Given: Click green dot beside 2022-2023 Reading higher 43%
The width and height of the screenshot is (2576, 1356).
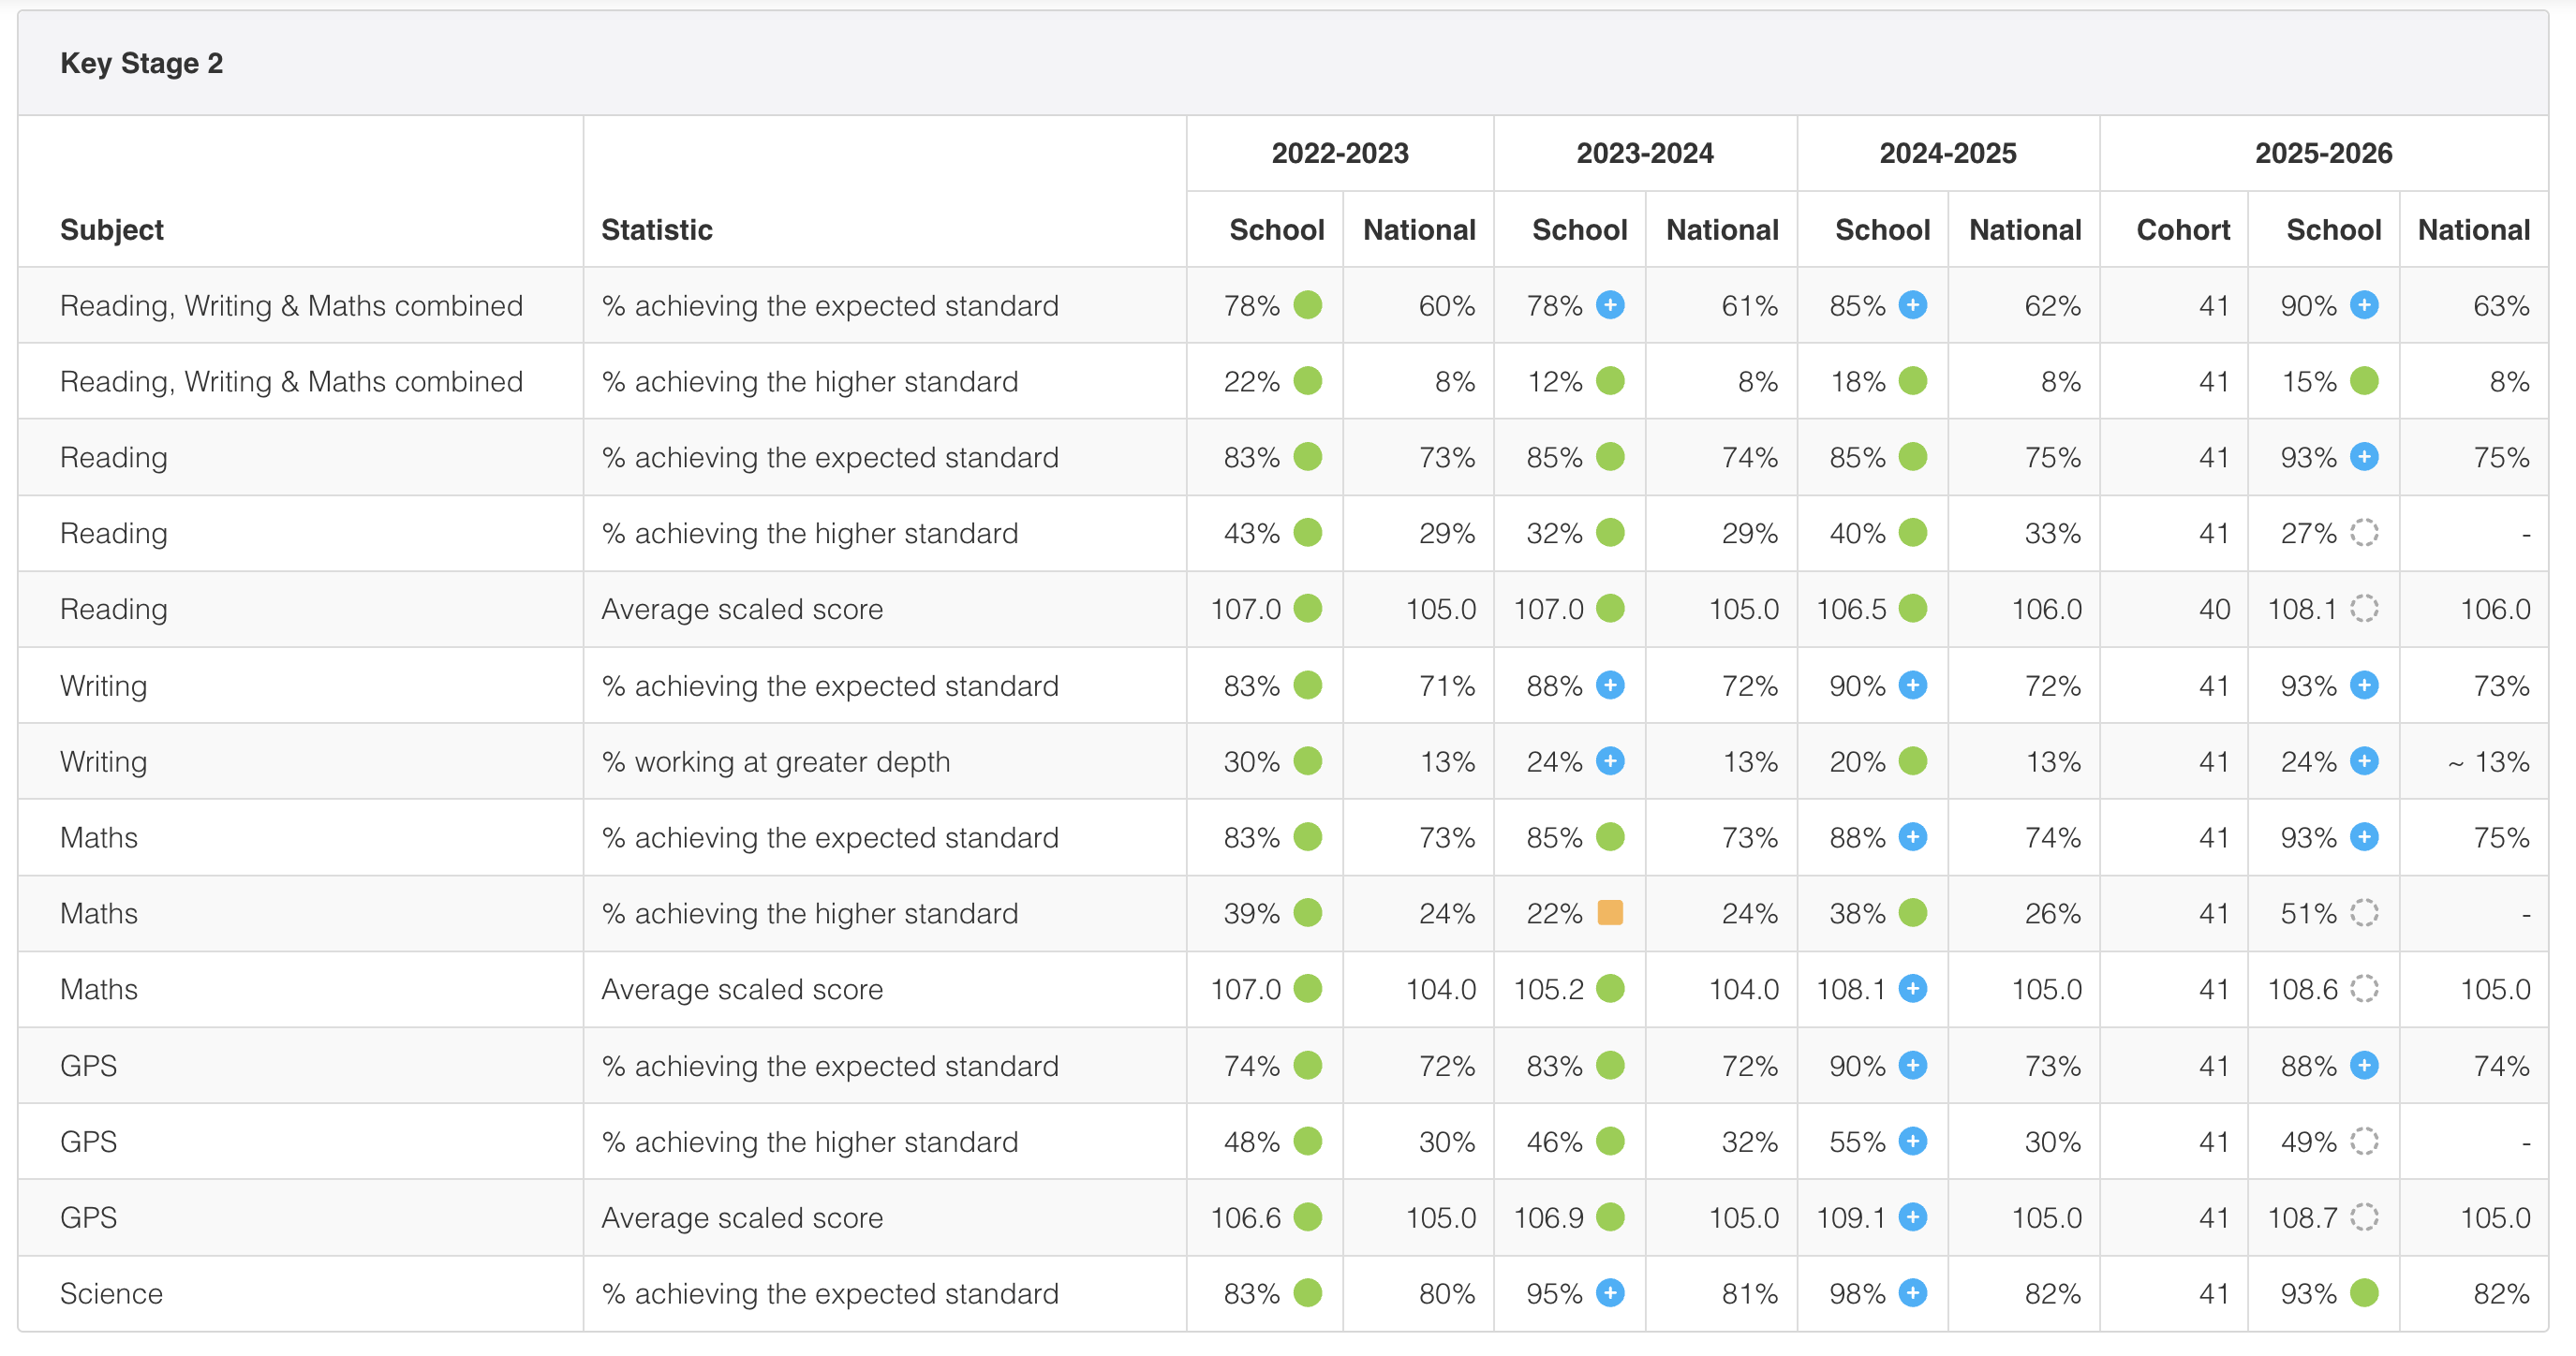Looking at the screenshot, I should pos(1308,533).
